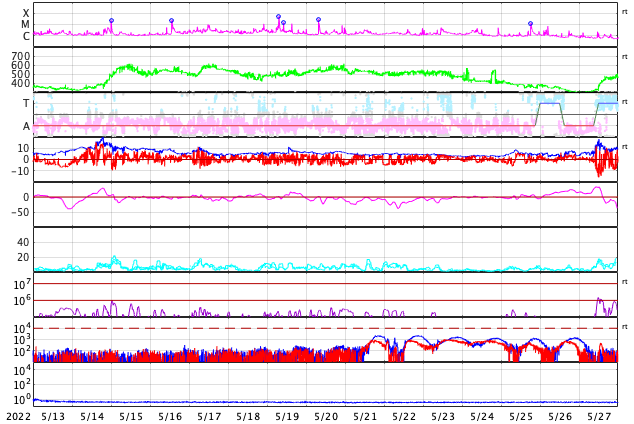Select the lower of two adjacent flare markers near 5/19
Screen dimensions: 634x424
[283, 23]
